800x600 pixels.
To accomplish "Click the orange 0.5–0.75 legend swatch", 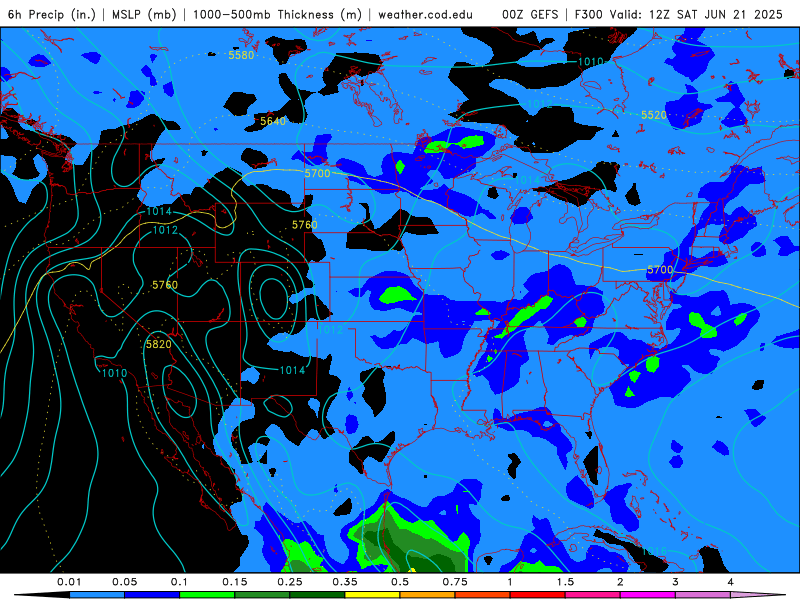I will [x=428, y=595].
